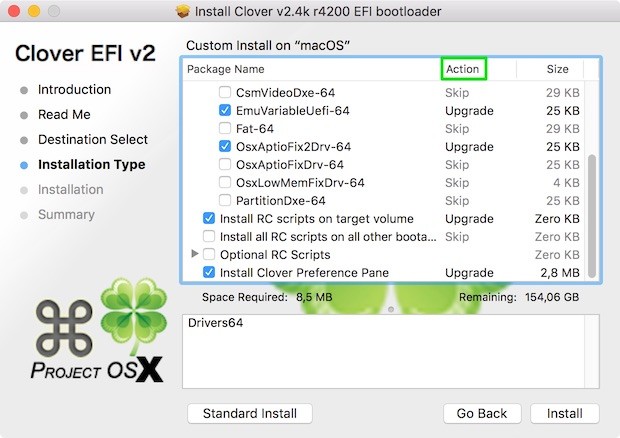Select the Destination Select step
The height and width of the screenshot is (438, 620).
pos(93,140)
